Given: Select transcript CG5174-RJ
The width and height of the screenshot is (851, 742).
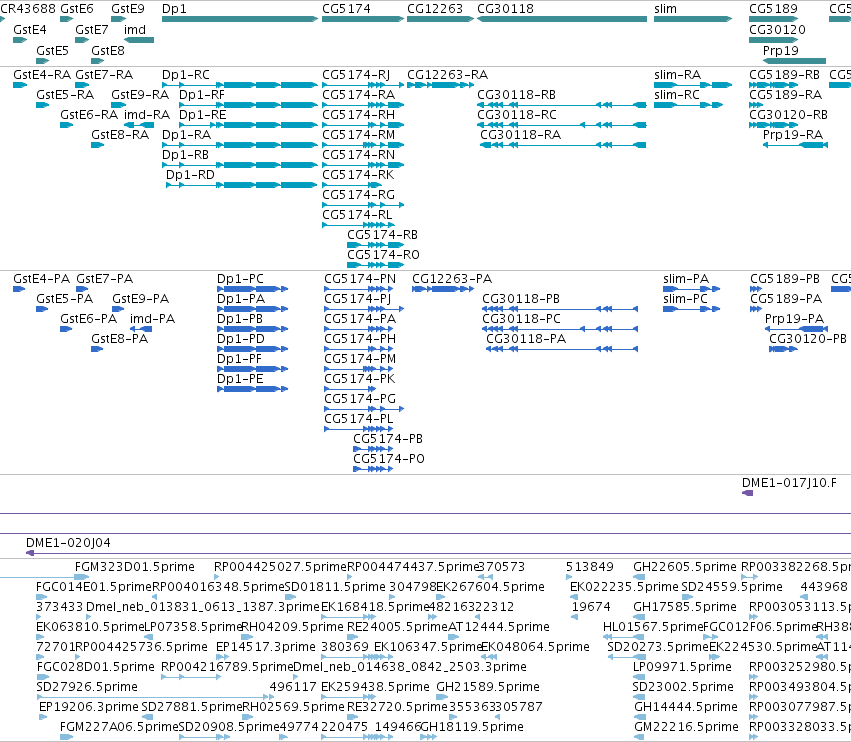Looking at the screenshot, I should [356, 75].
